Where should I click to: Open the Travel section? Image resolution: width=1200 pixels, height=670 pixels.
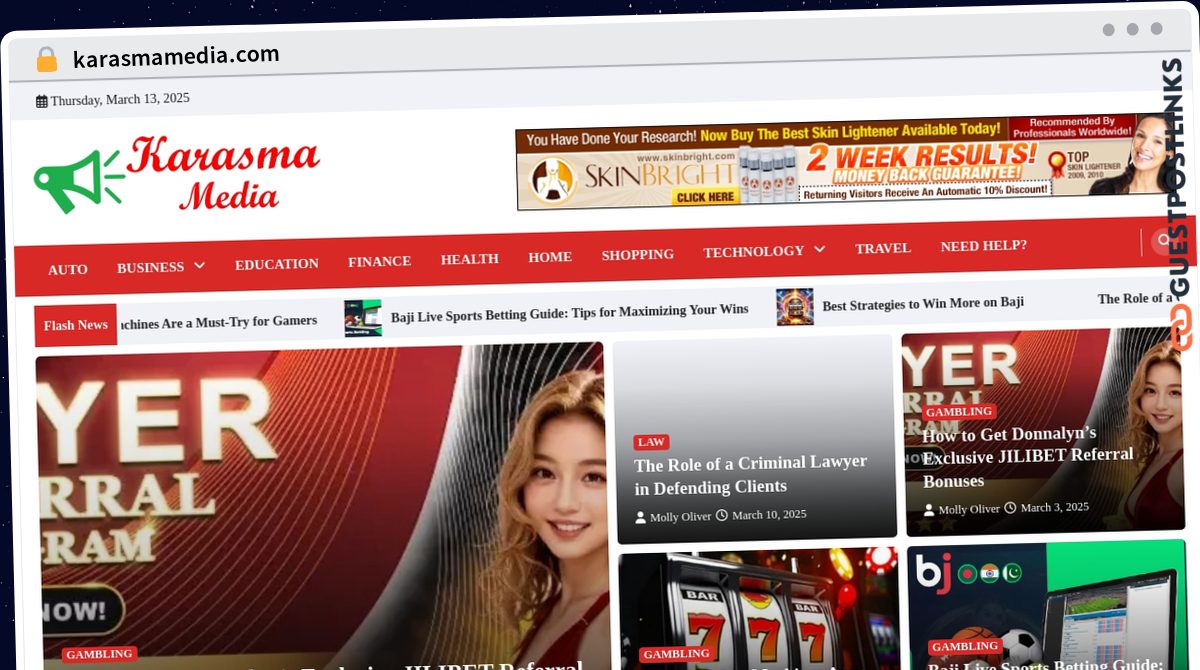click(x=883, y=248)
